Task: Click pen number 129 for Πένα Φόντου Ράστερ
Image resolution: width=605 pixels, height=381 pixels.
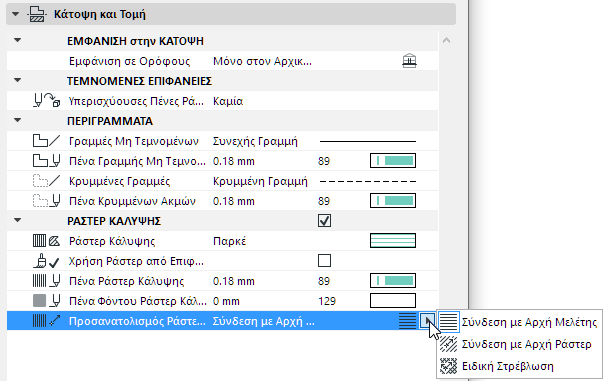Action: [327, 301]
